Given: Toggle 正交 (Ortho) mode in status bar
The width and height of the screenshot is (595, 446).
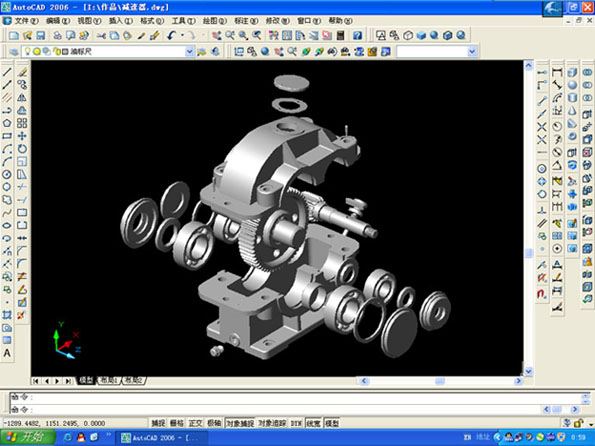Looking at the screenshot, I should pos(196,423).
